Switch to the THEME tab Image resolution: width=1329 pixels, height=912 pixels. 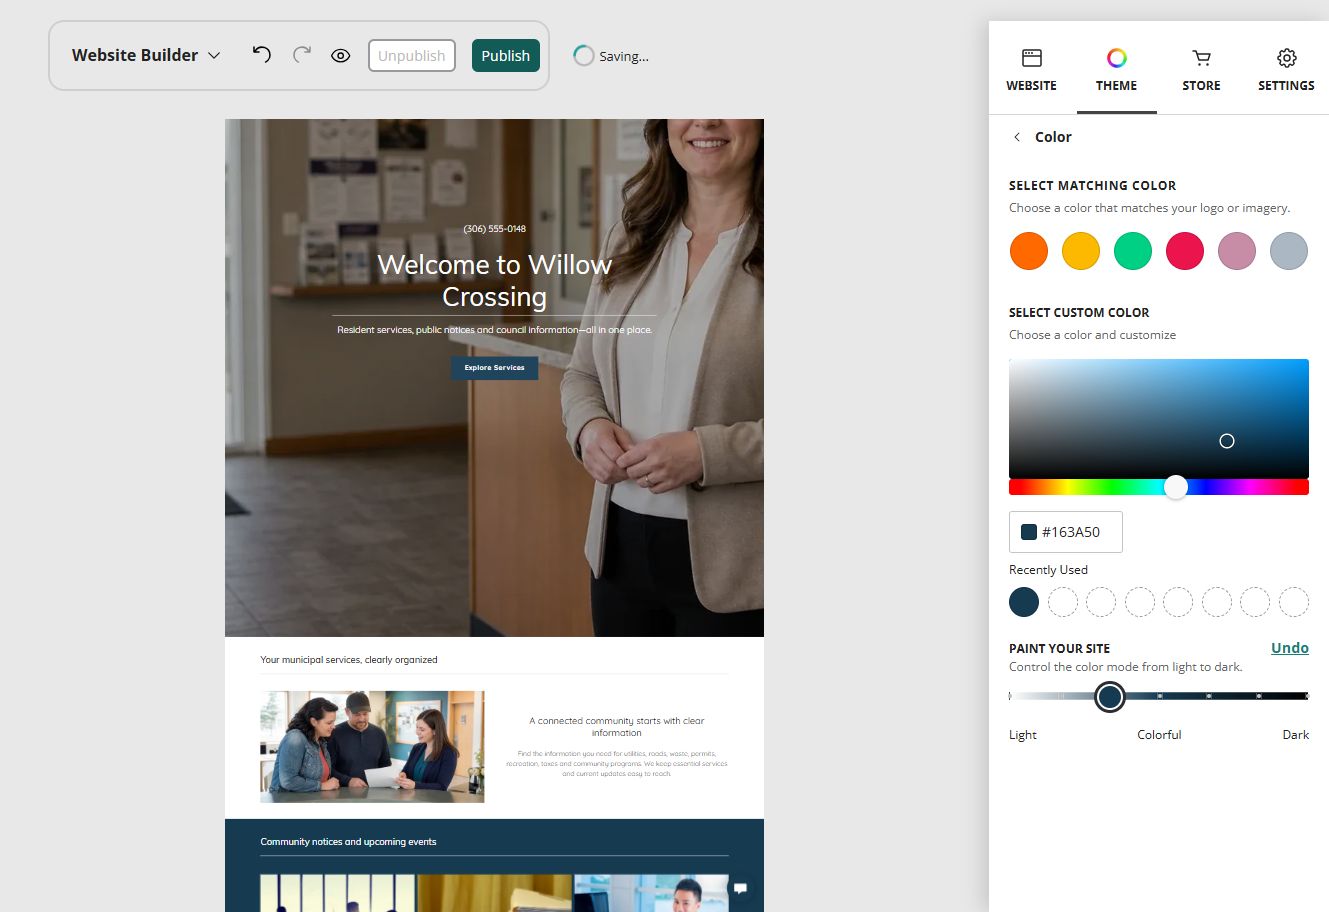[x=1116, y=70]
